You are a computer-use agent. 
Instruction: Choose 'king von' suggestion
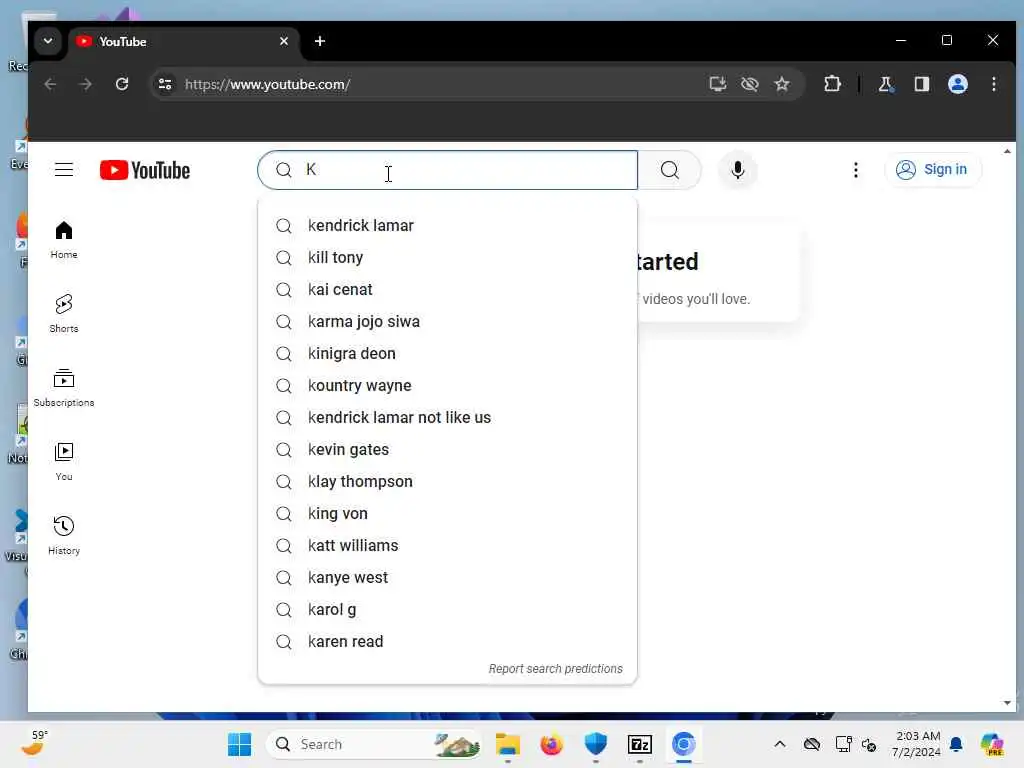click(x=447, y=513)
